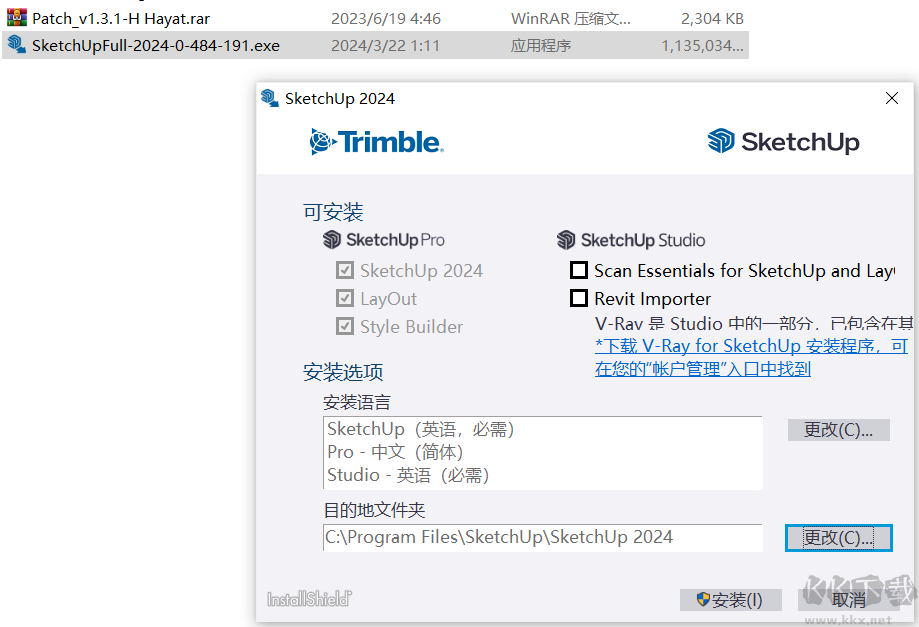This screenshot has height=627, width=919.
Task: Click the destination folder path field
Action: (x=543, y=537)
